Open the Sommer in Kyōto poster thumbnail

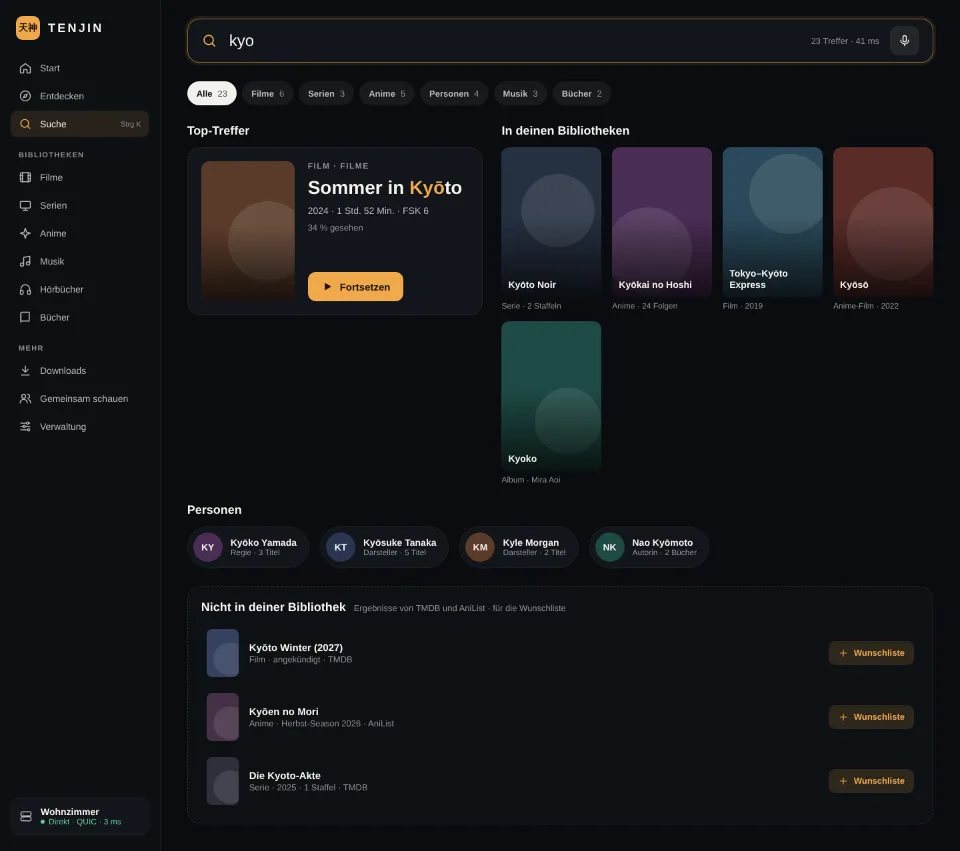point(248,231)
